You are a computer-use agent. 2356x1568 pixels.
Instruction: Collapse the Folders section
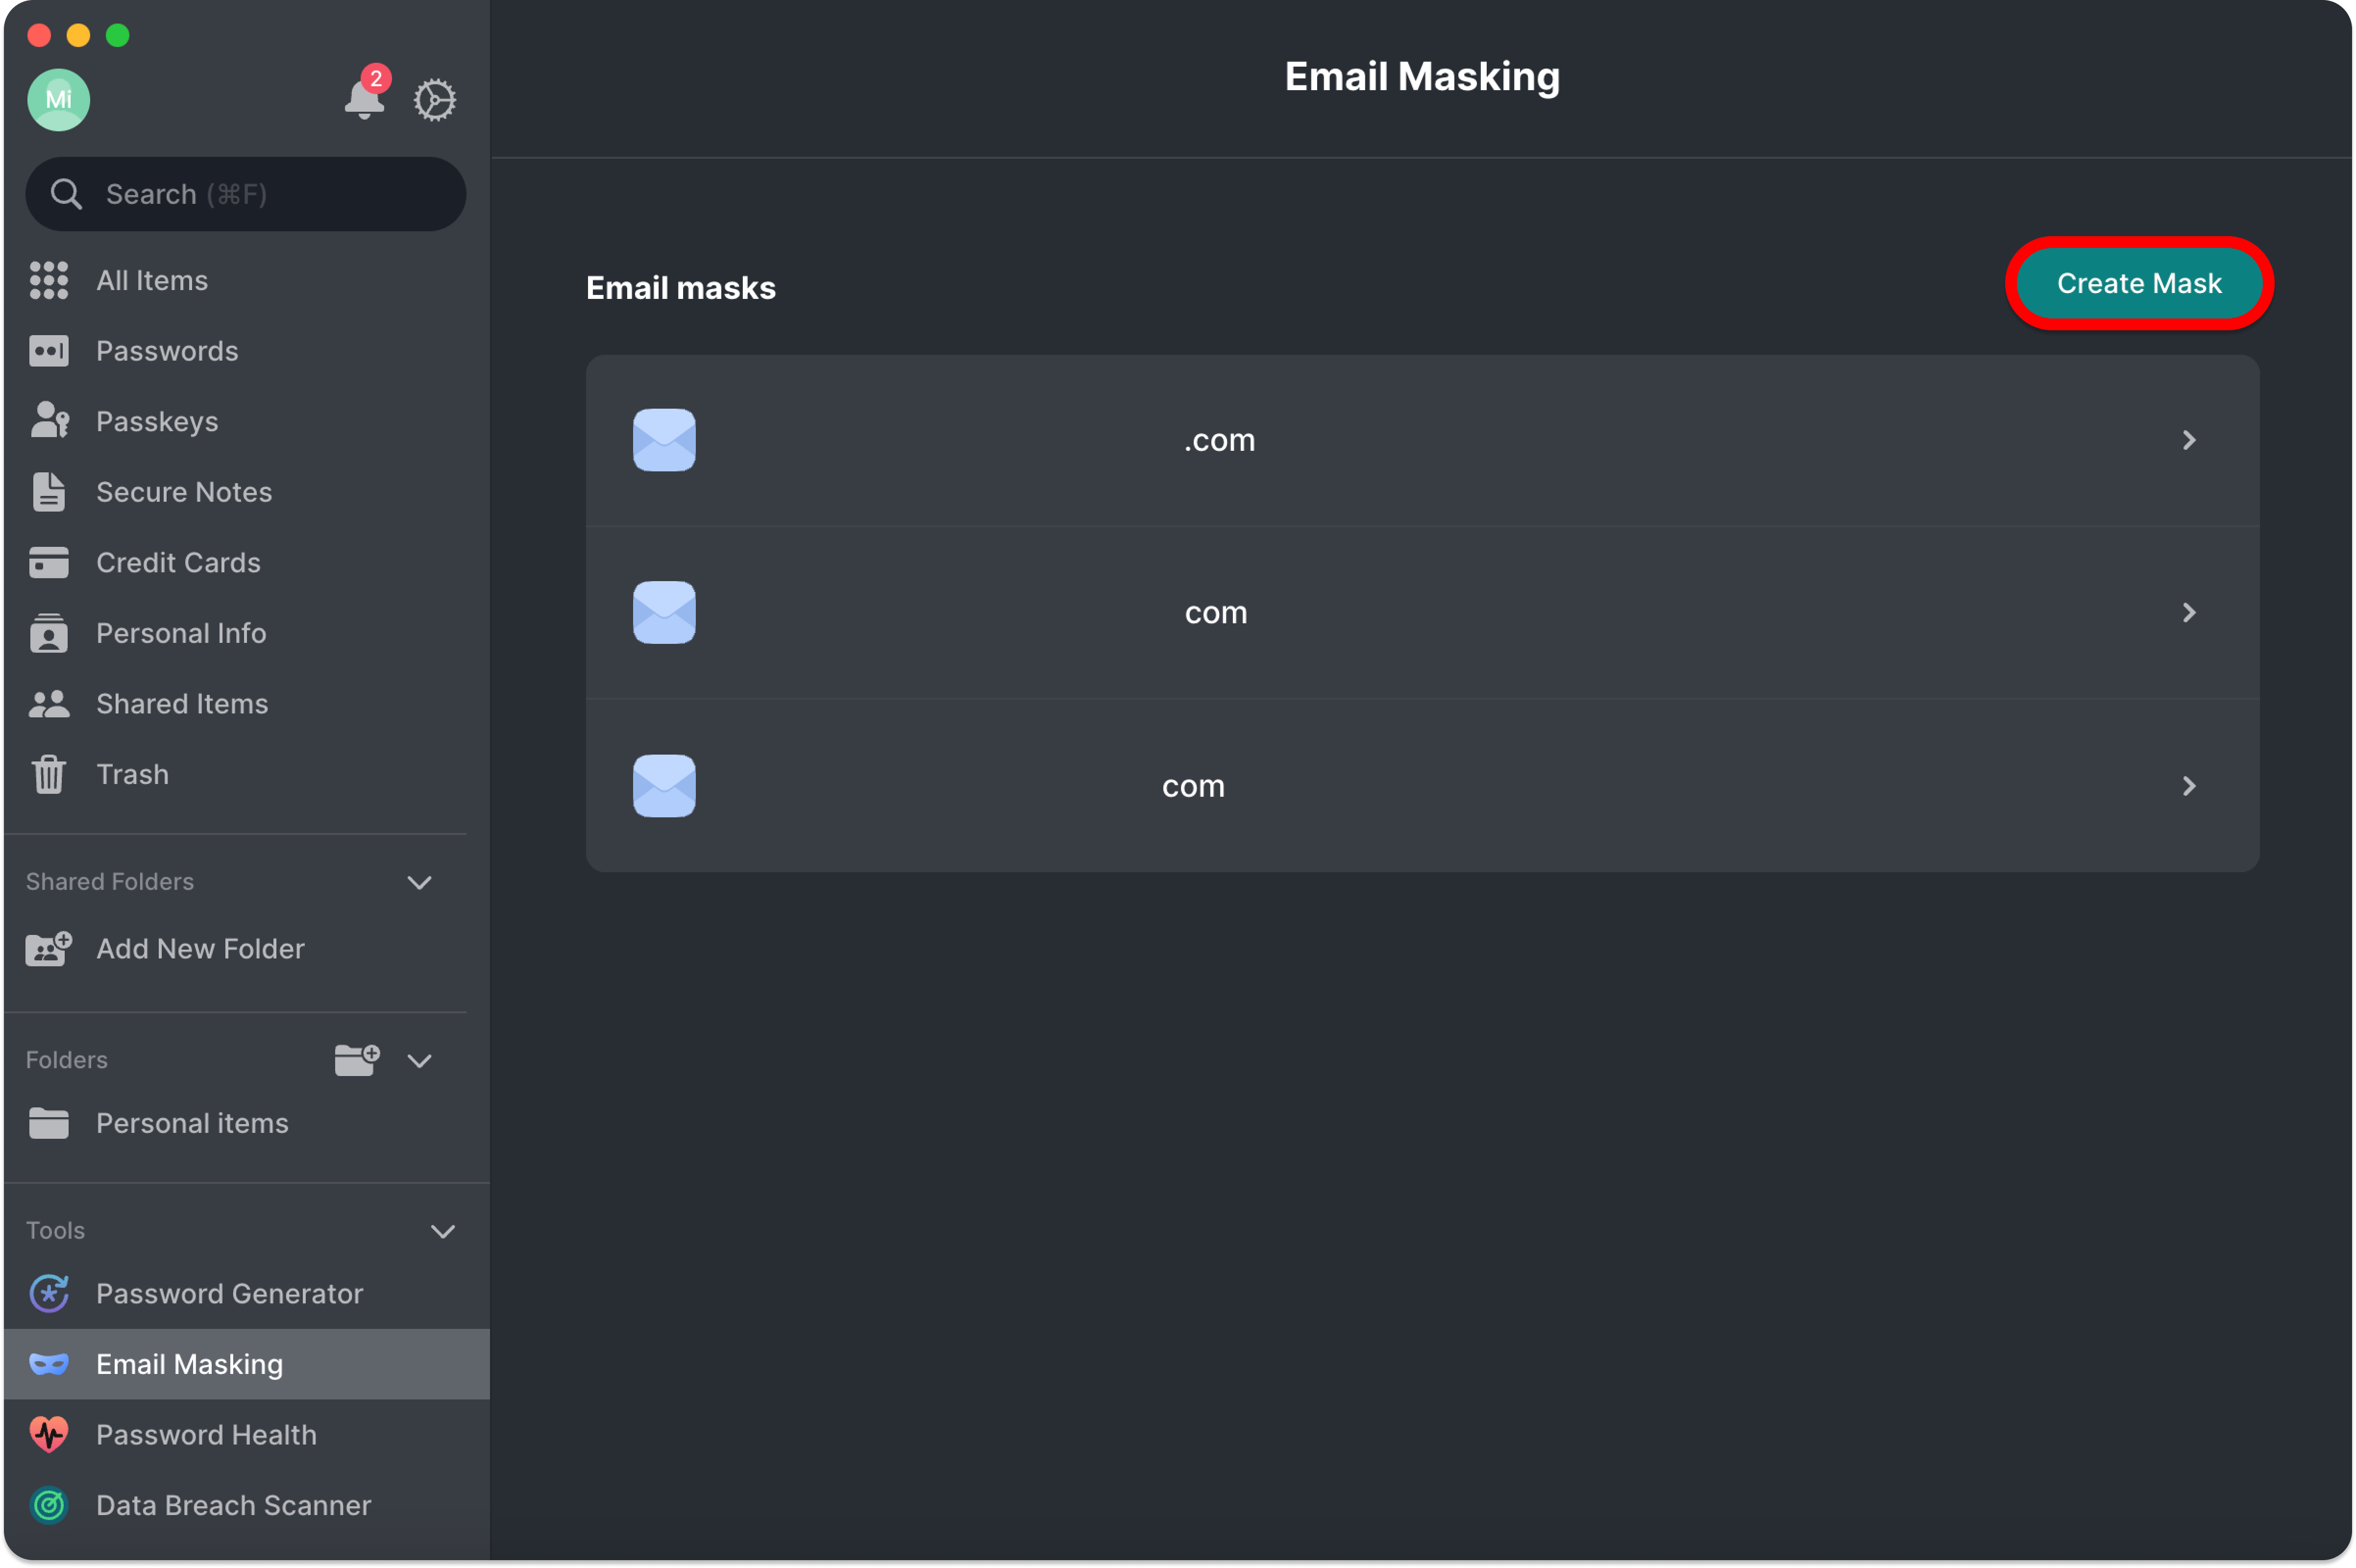(x=419, y=1061)
